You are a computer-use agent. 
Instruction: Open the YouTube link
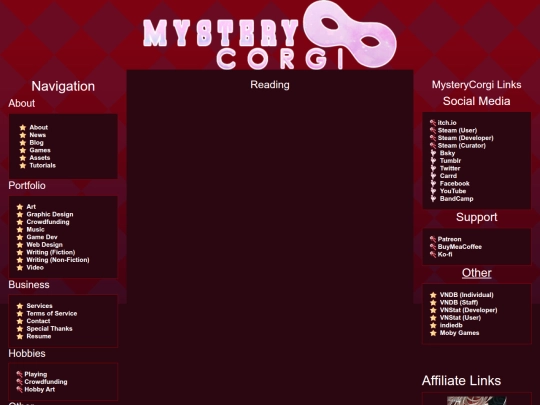453,191
